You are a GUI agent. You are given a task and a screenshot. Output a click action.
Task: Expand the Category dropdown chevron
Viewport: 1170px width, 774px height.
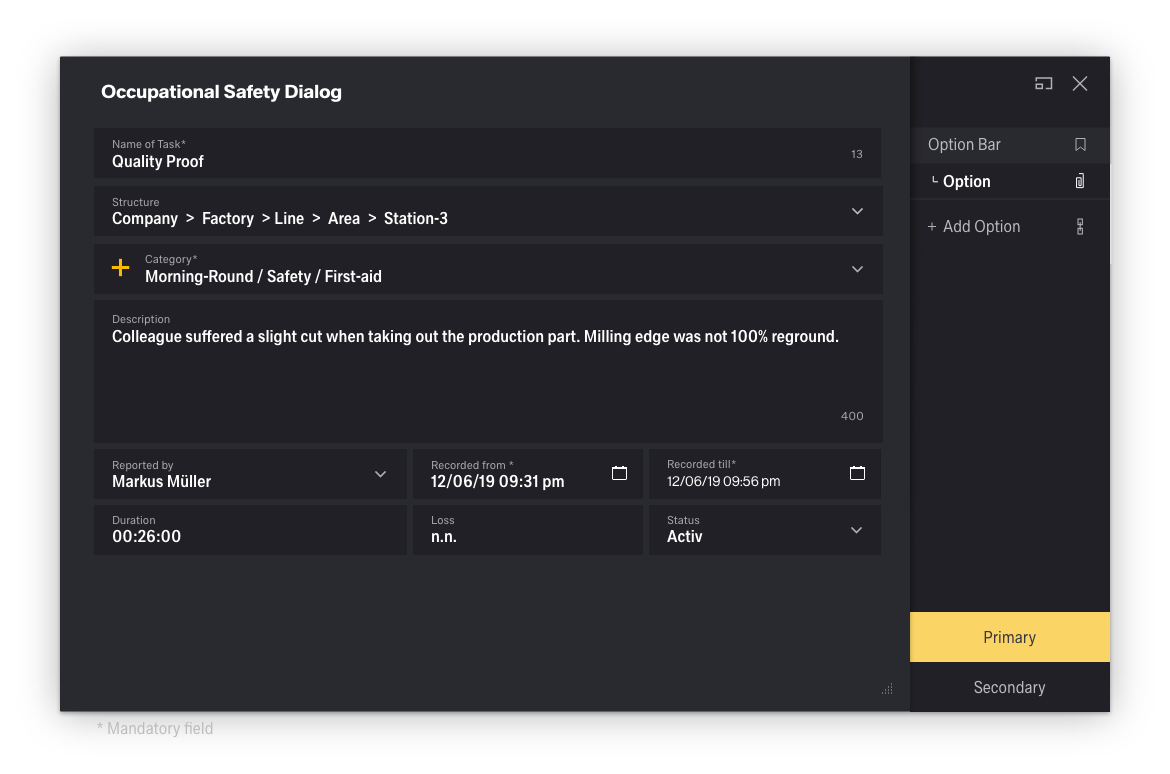(857, 269)
